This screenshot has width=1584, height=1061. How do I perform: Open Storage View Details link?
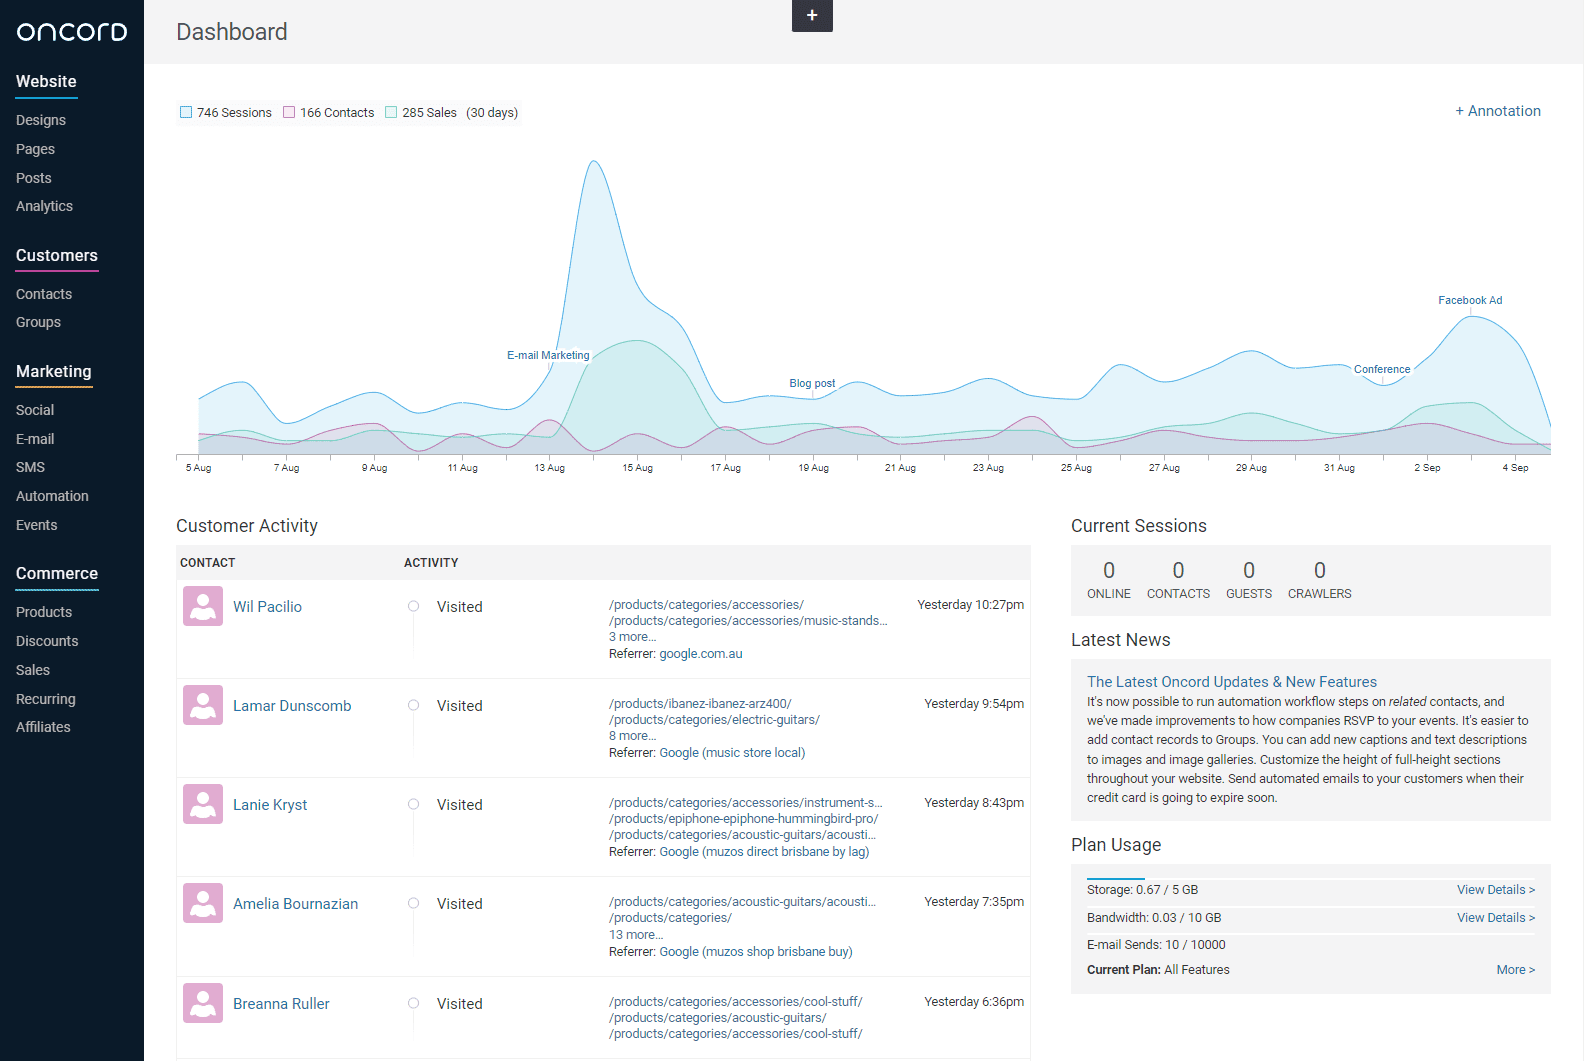click(x=1495, y=890)
